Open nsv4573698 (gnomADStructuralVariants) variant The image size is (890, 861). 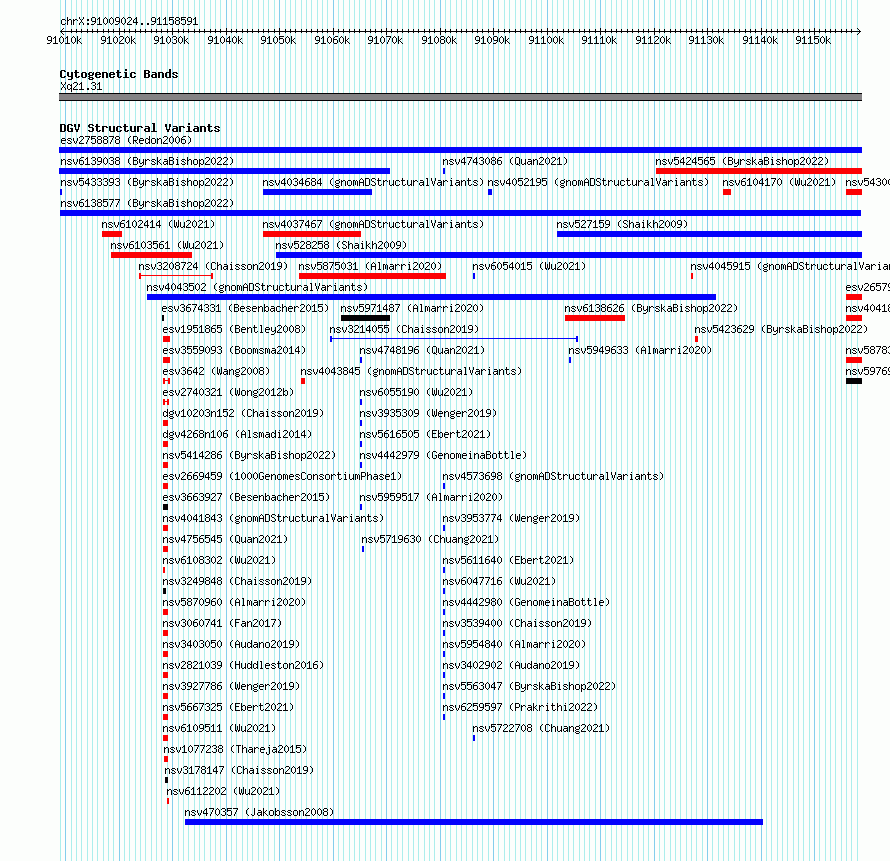(x=553, y=476)
